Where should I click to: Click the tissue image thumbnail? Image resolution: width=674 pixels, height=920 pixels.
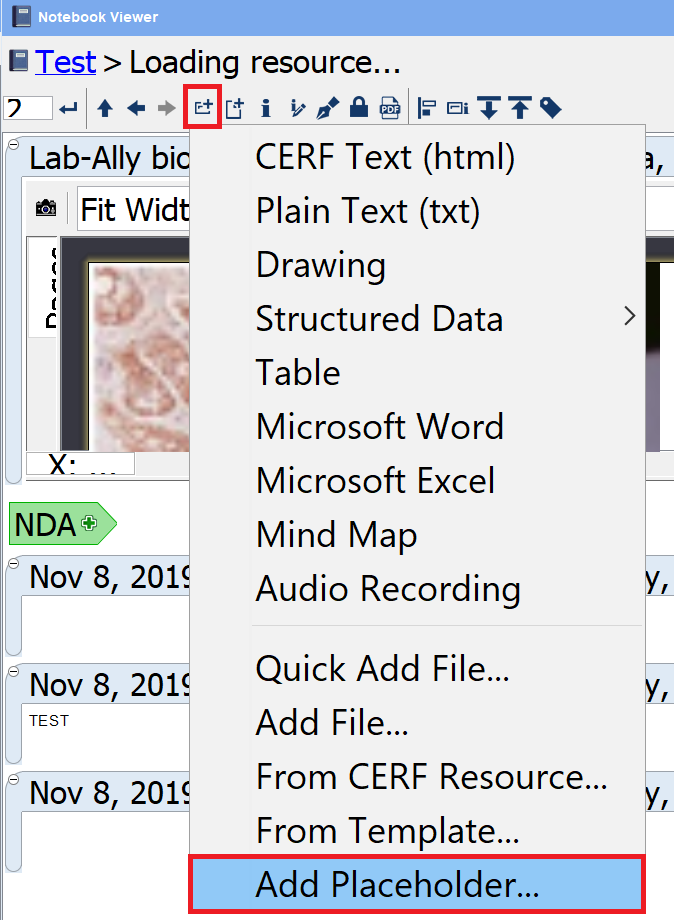point(138,350)
